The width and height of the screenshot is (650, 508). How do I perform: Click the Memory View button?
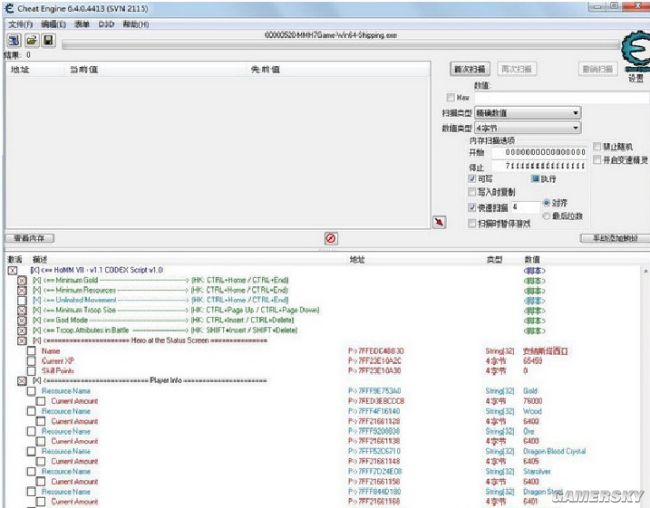pos(29,238)
